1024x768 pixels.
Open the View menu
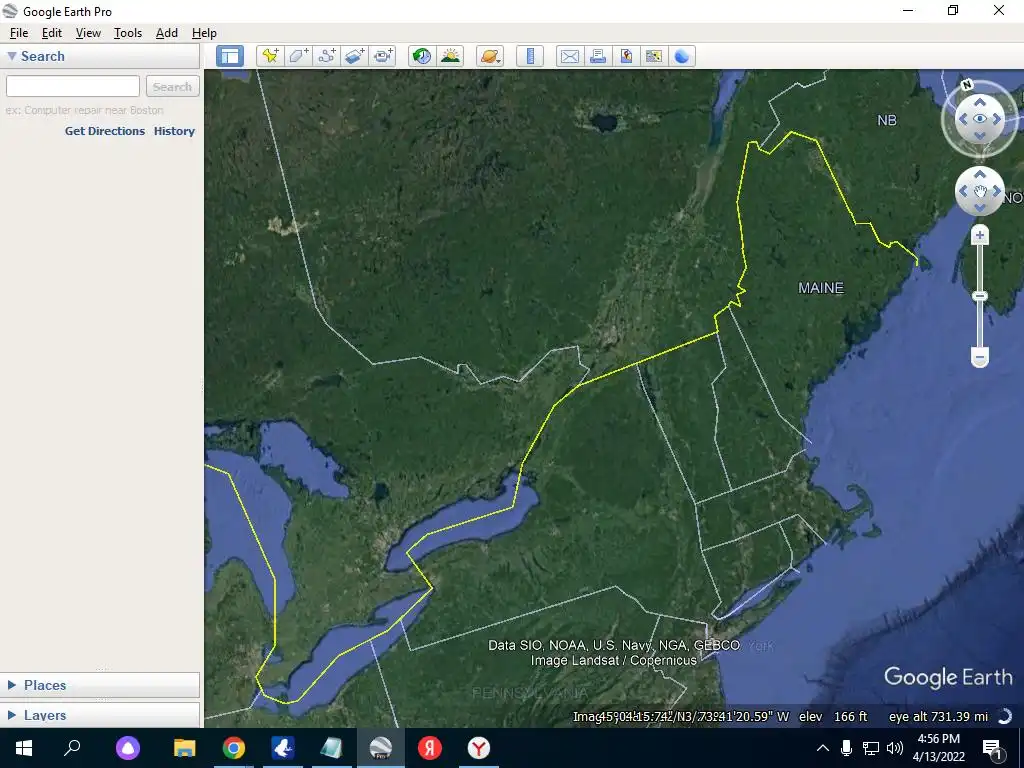[88, 33]
